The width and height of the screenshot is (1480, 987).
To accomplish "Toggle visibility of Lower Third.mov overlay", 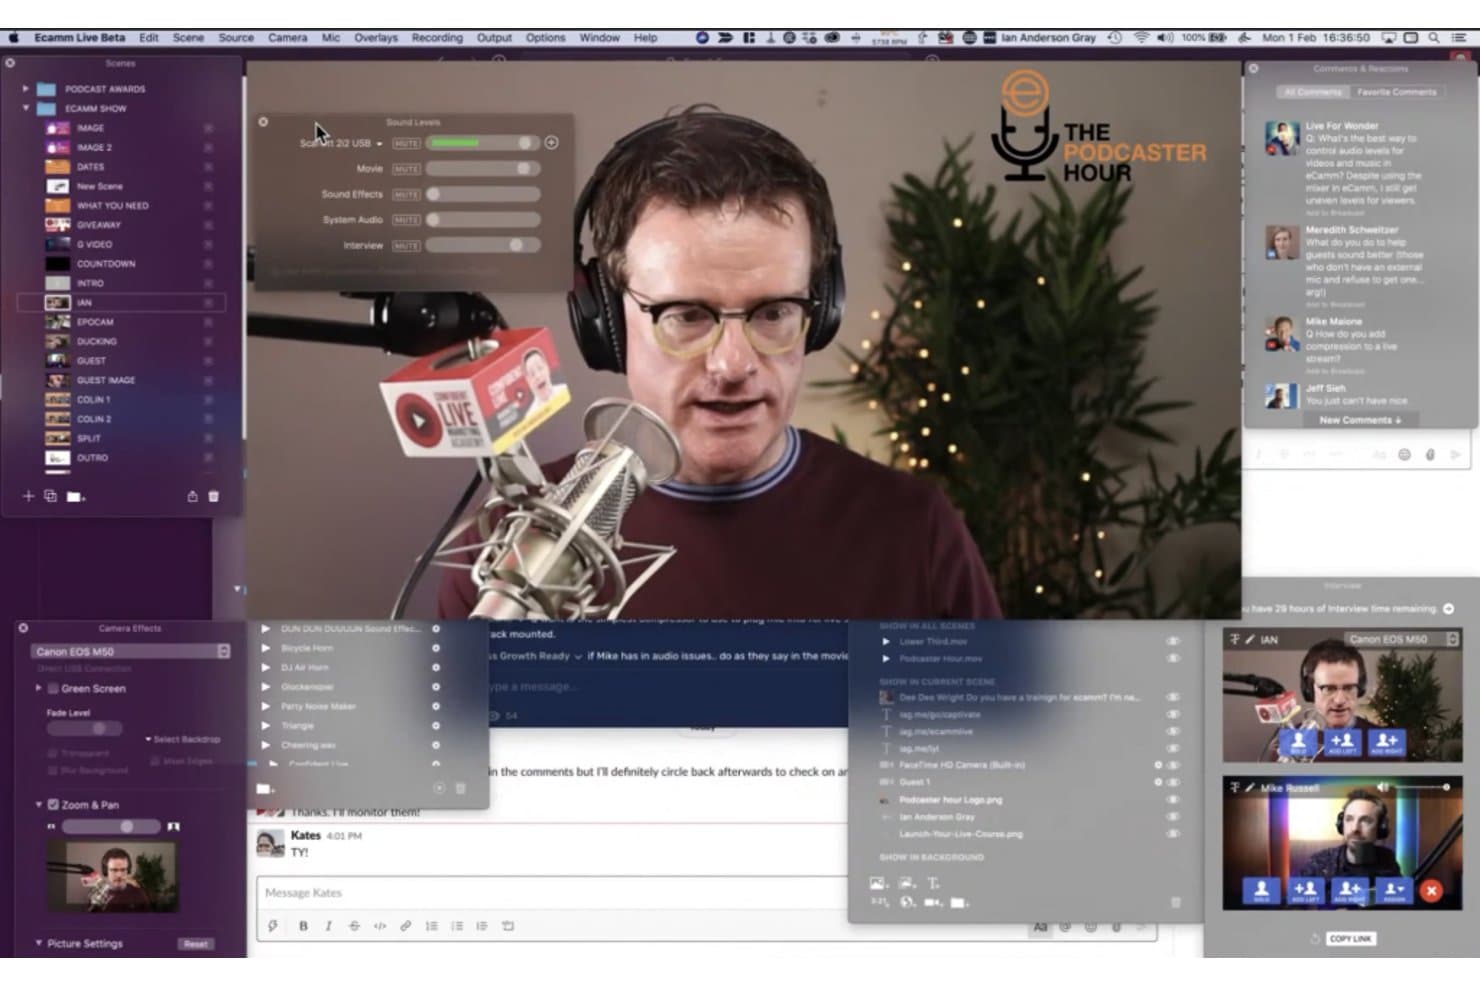I will click(x=1172, y=642).
